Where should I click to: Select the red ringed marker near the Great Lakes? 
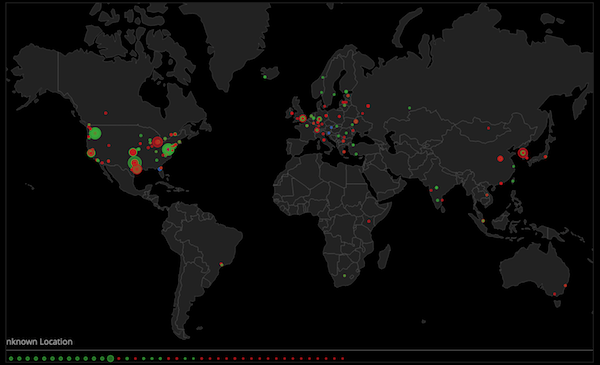point(157,142)
